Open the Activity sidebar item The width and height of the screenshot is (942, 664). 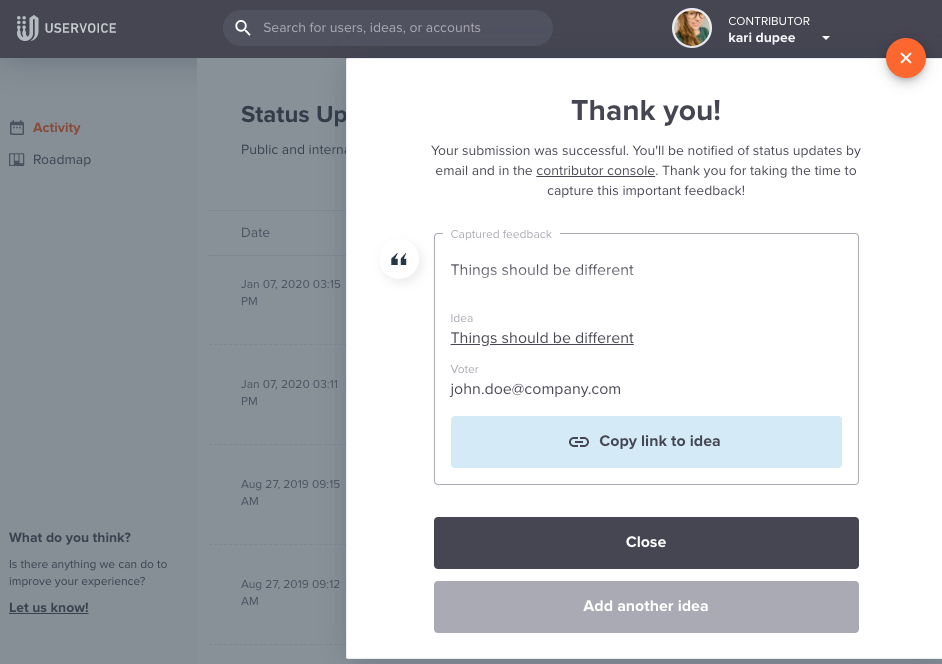pos(56,127)
